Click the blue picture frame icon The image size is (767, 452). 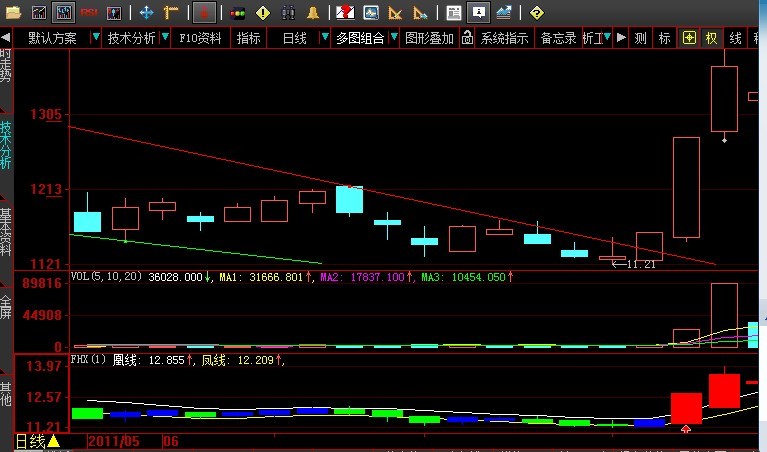coord(371,12)
